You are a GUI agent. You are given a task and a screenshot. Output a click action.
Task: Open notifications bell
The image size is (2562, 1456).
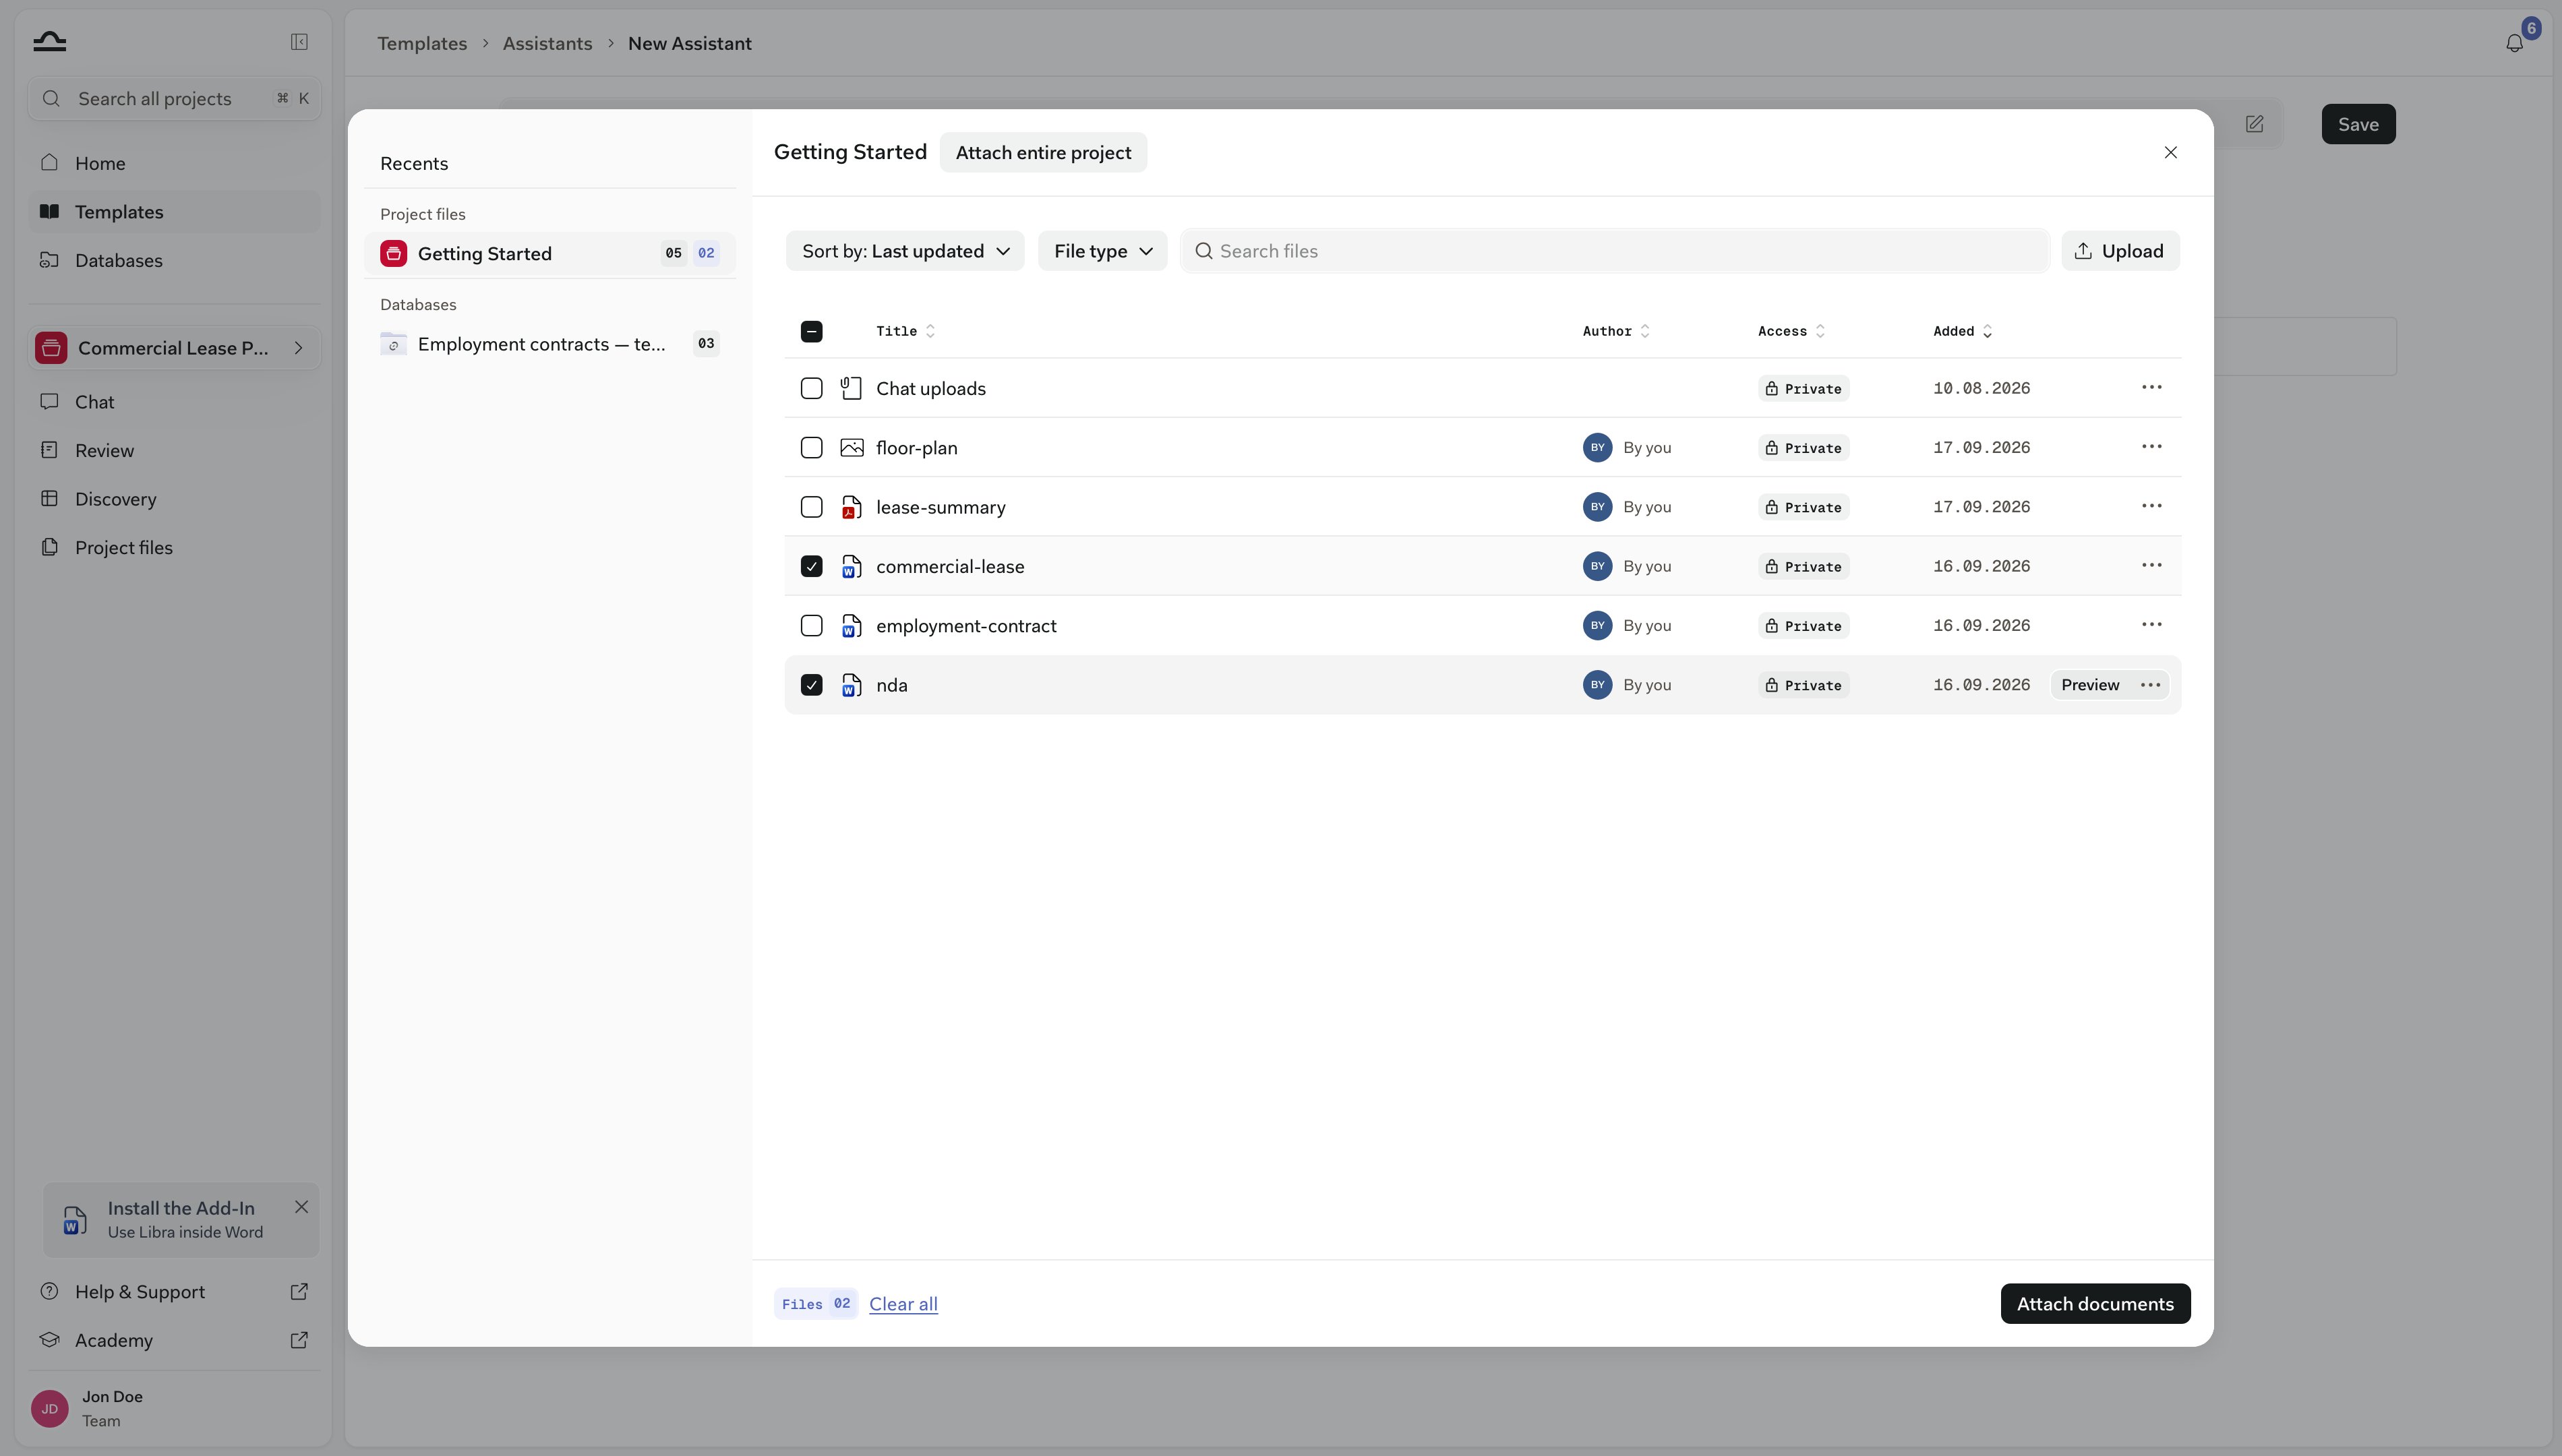click(x=2514, y=43)
